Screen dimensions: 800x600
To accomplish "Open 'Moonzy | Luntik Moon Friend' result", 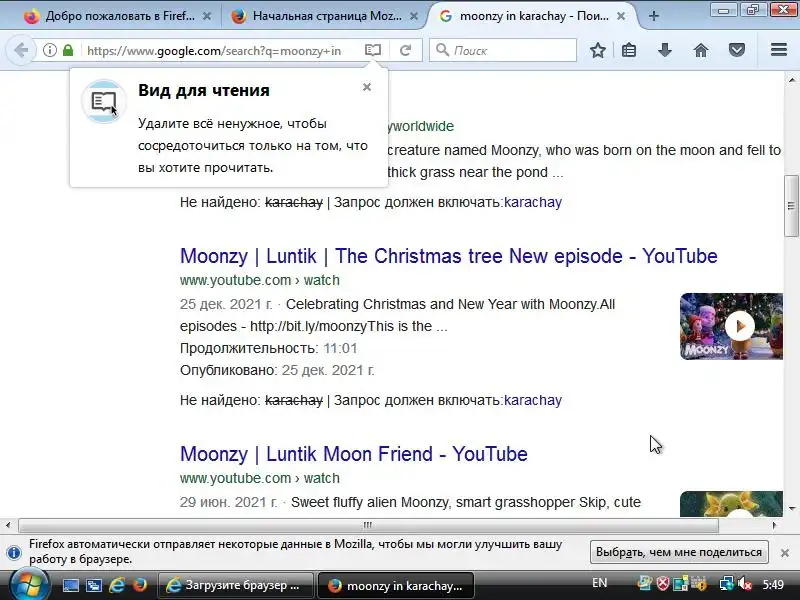I will pos(354,454).
